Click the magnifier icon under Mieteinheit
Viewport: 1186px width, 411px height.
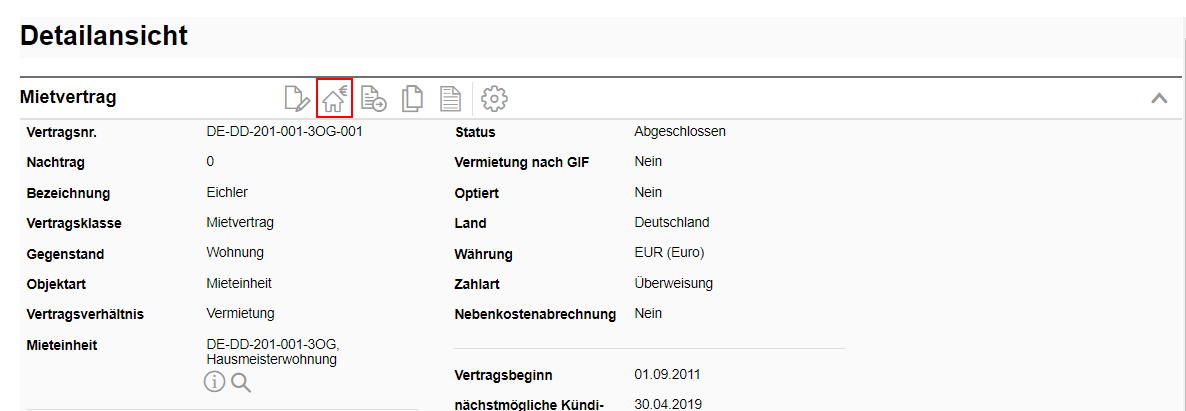(x=241, y=382)
